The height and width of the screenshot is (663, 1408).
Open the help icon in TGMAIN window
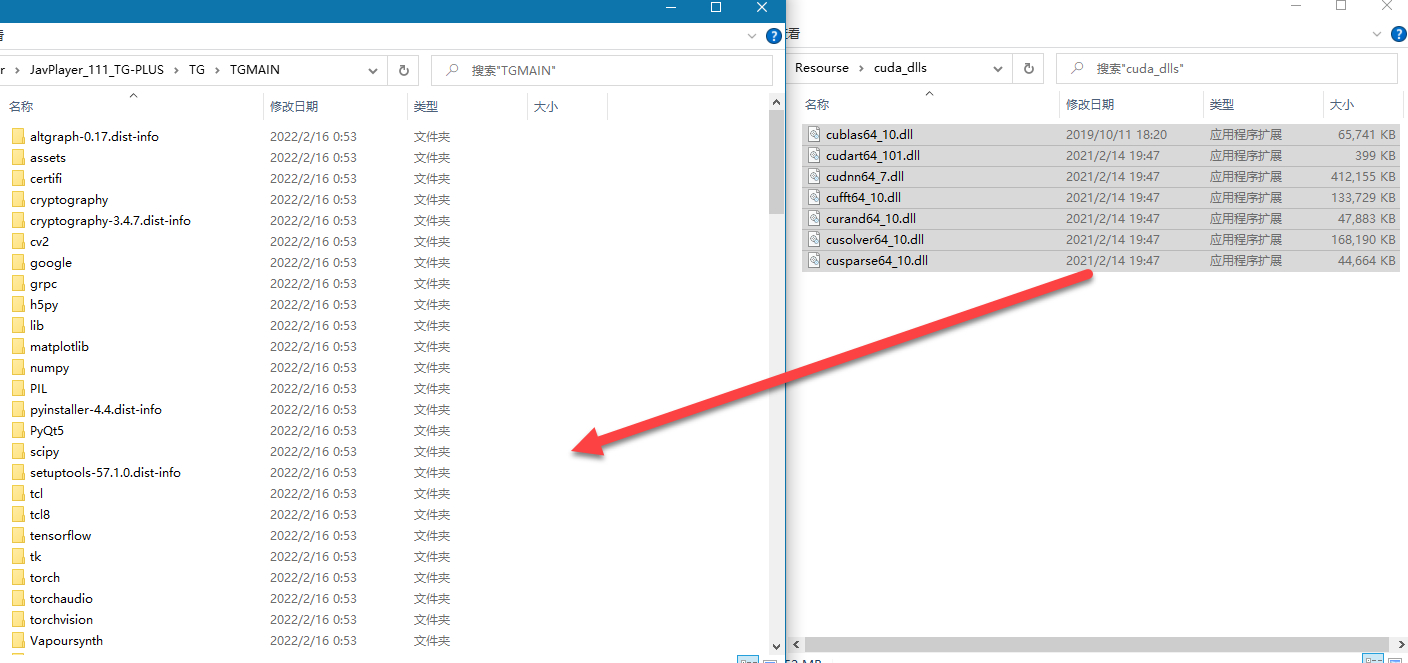774,36
